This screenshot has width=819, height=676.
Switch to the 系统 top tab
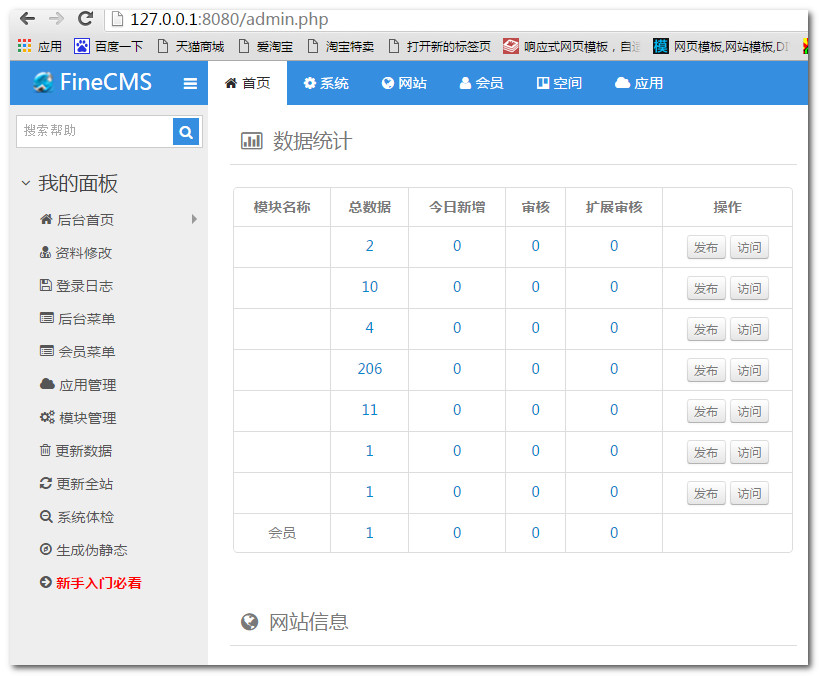[326, 83]
